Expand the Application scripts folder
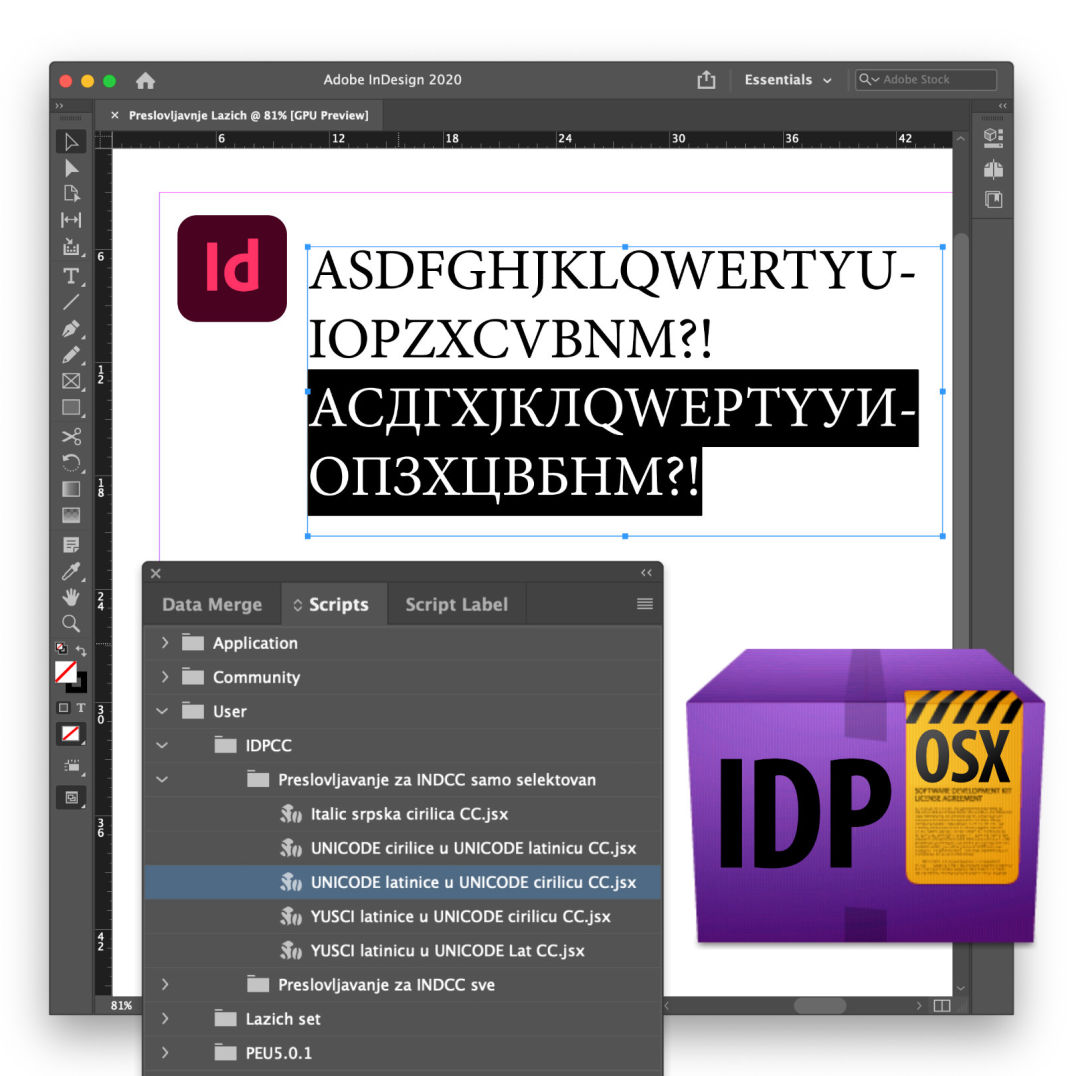 [165, 642]
